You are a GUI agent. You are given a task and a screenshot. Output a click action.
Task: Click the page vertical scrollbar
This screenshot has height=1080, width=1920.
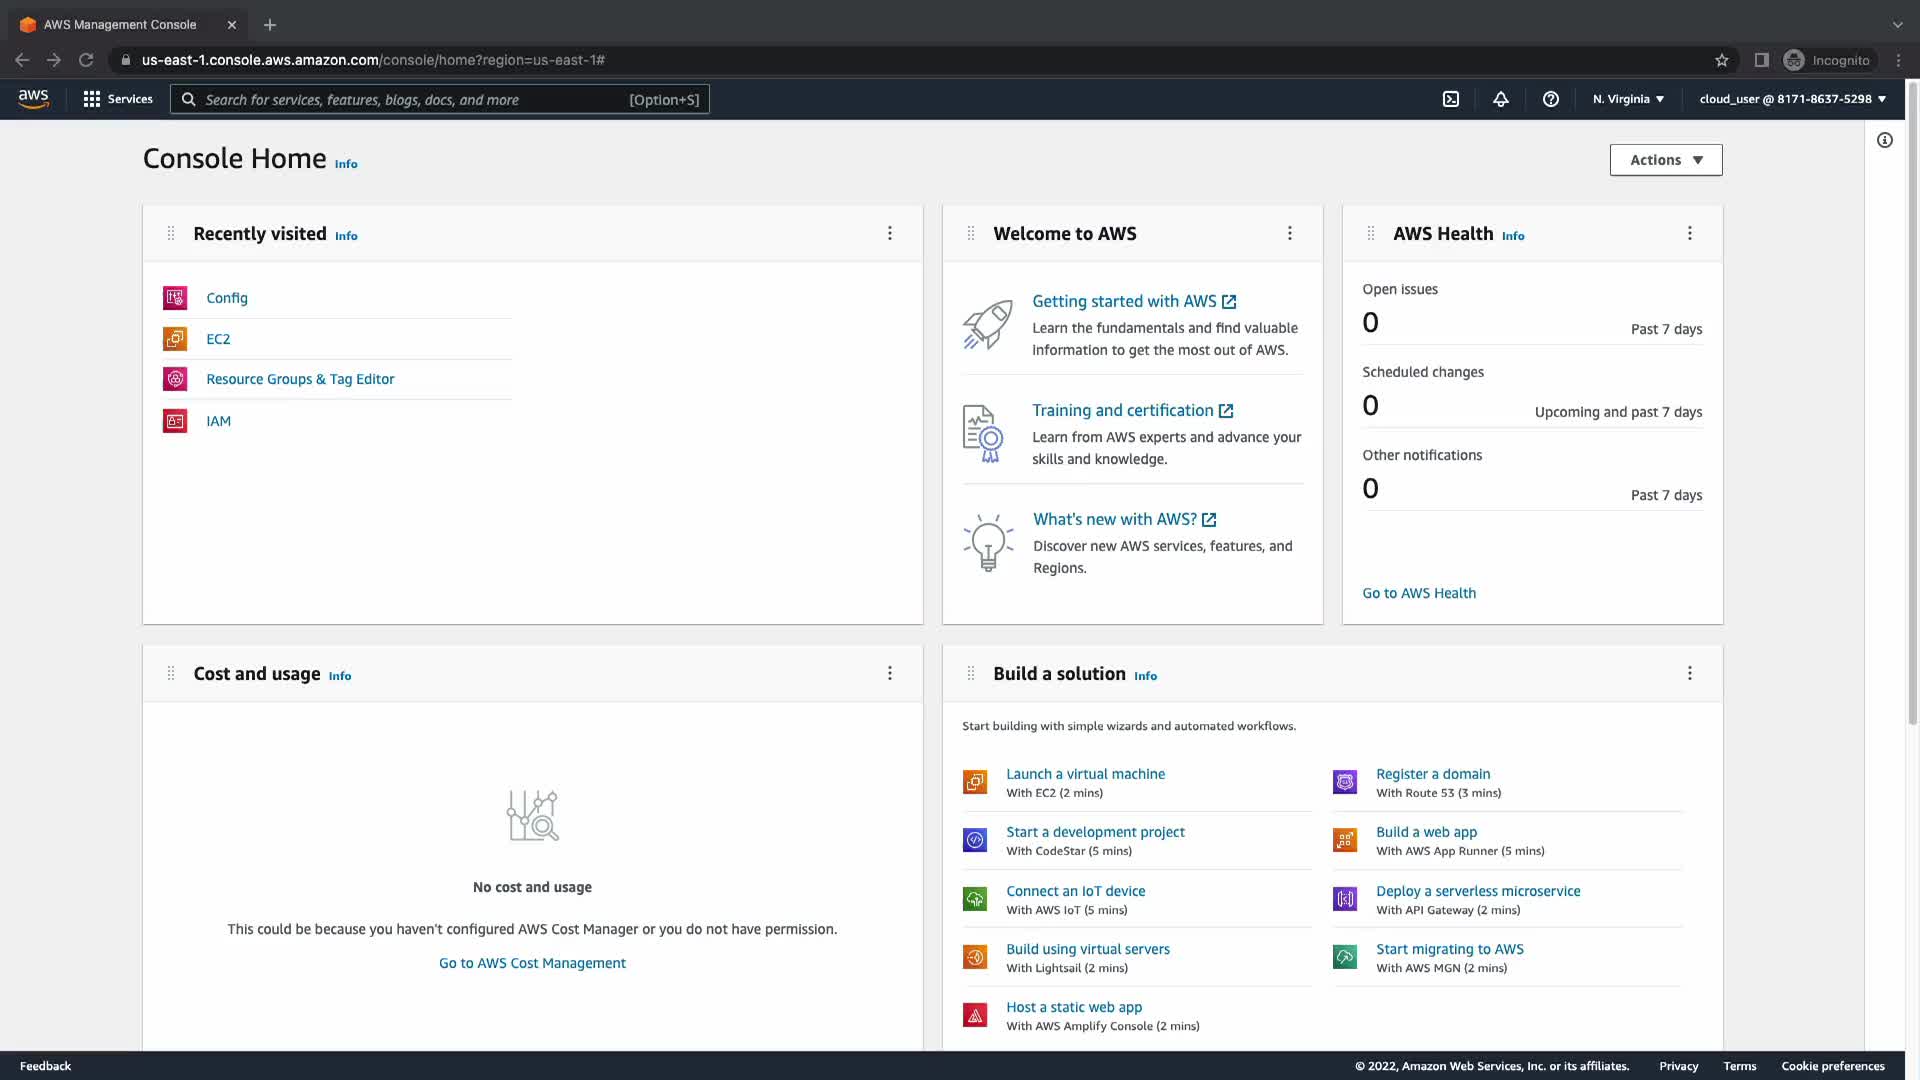coord(1912,400)
